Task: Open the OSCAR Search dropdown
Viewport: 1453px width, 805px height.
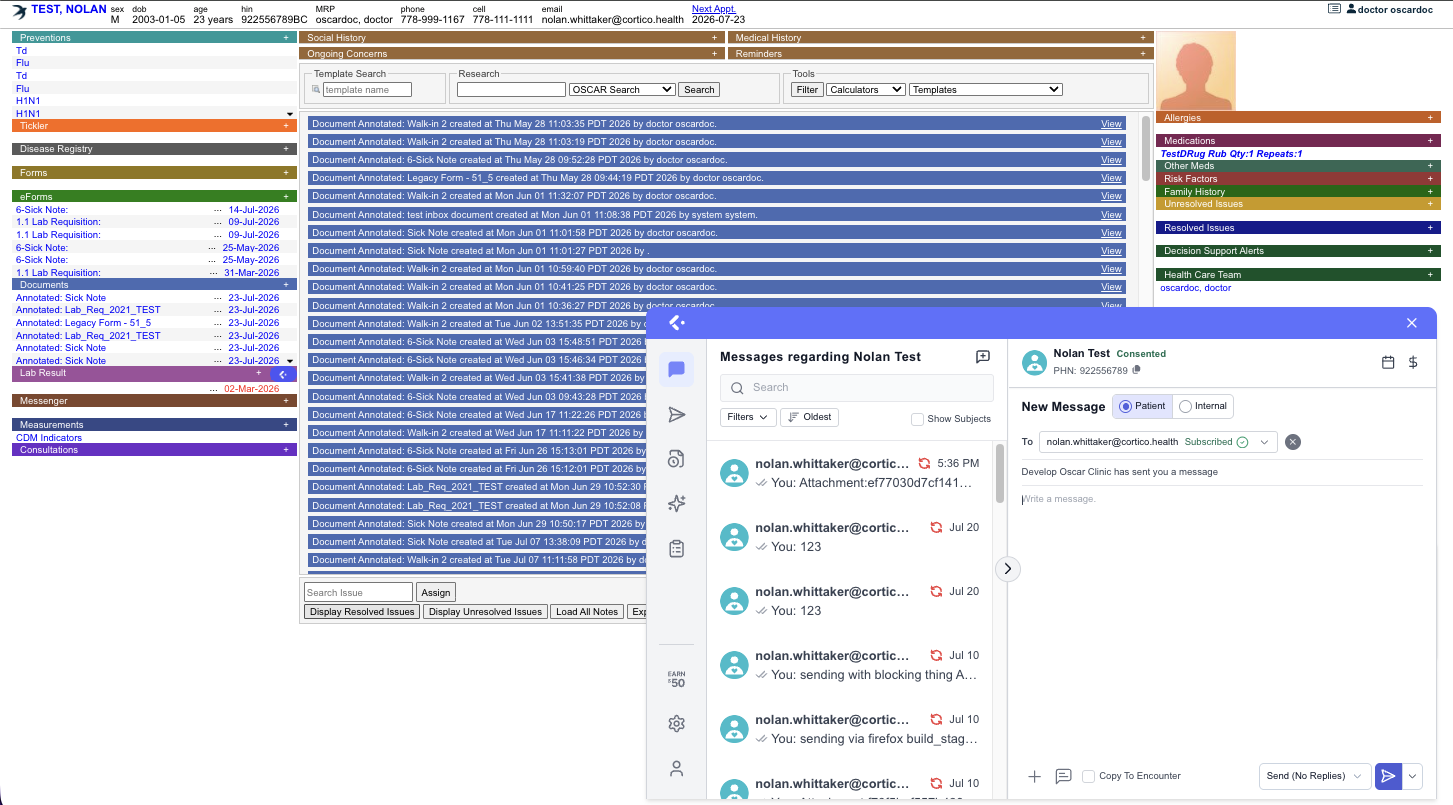Action: click(x=622, y=90)
